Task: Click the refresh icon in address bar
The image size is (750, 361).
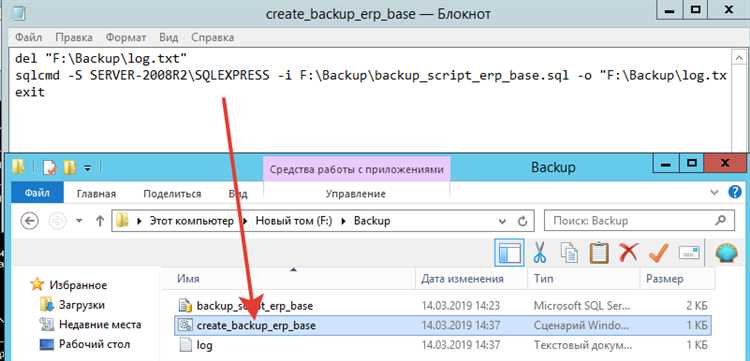Action: tap(523, 221)
